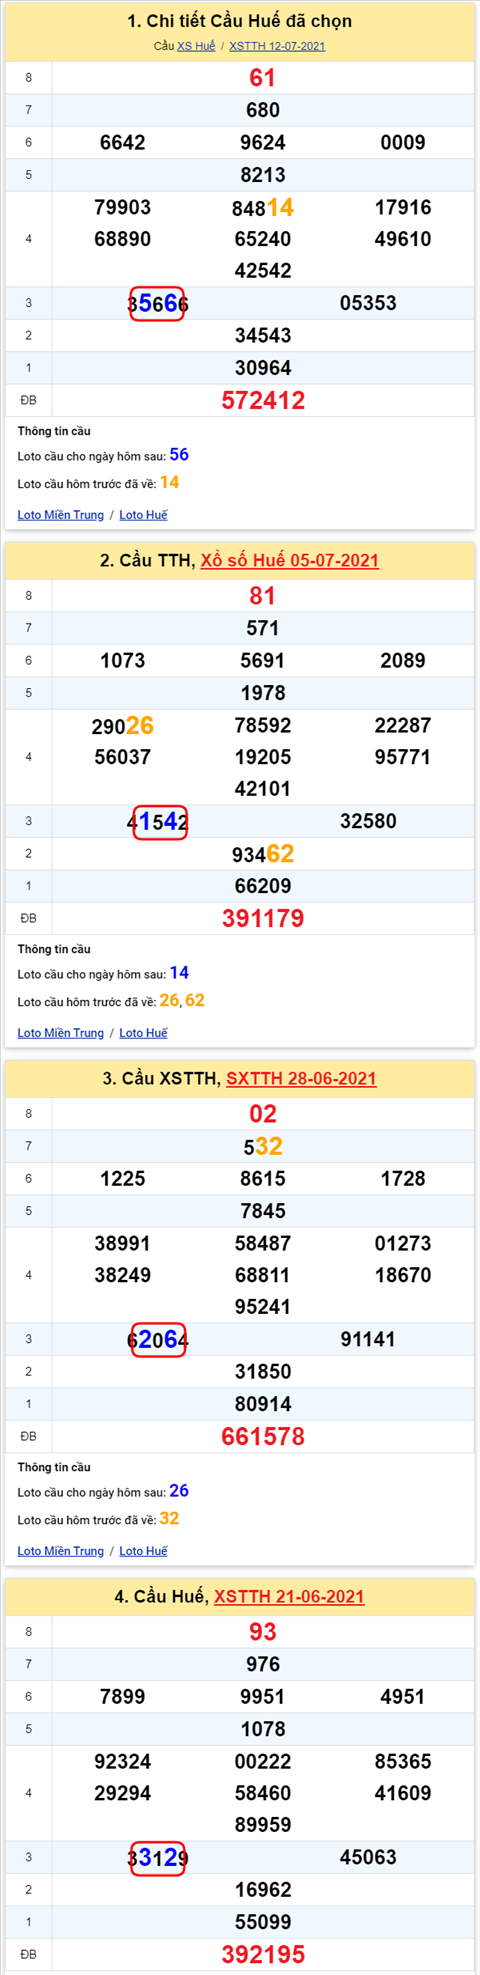Click the number 32580
Viewport: 480px width, 1975px height.
tap(368, 821)
